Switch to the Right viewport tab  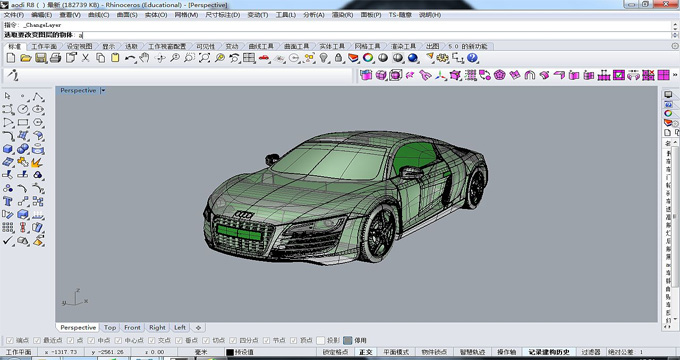click(x=157, y=327)
